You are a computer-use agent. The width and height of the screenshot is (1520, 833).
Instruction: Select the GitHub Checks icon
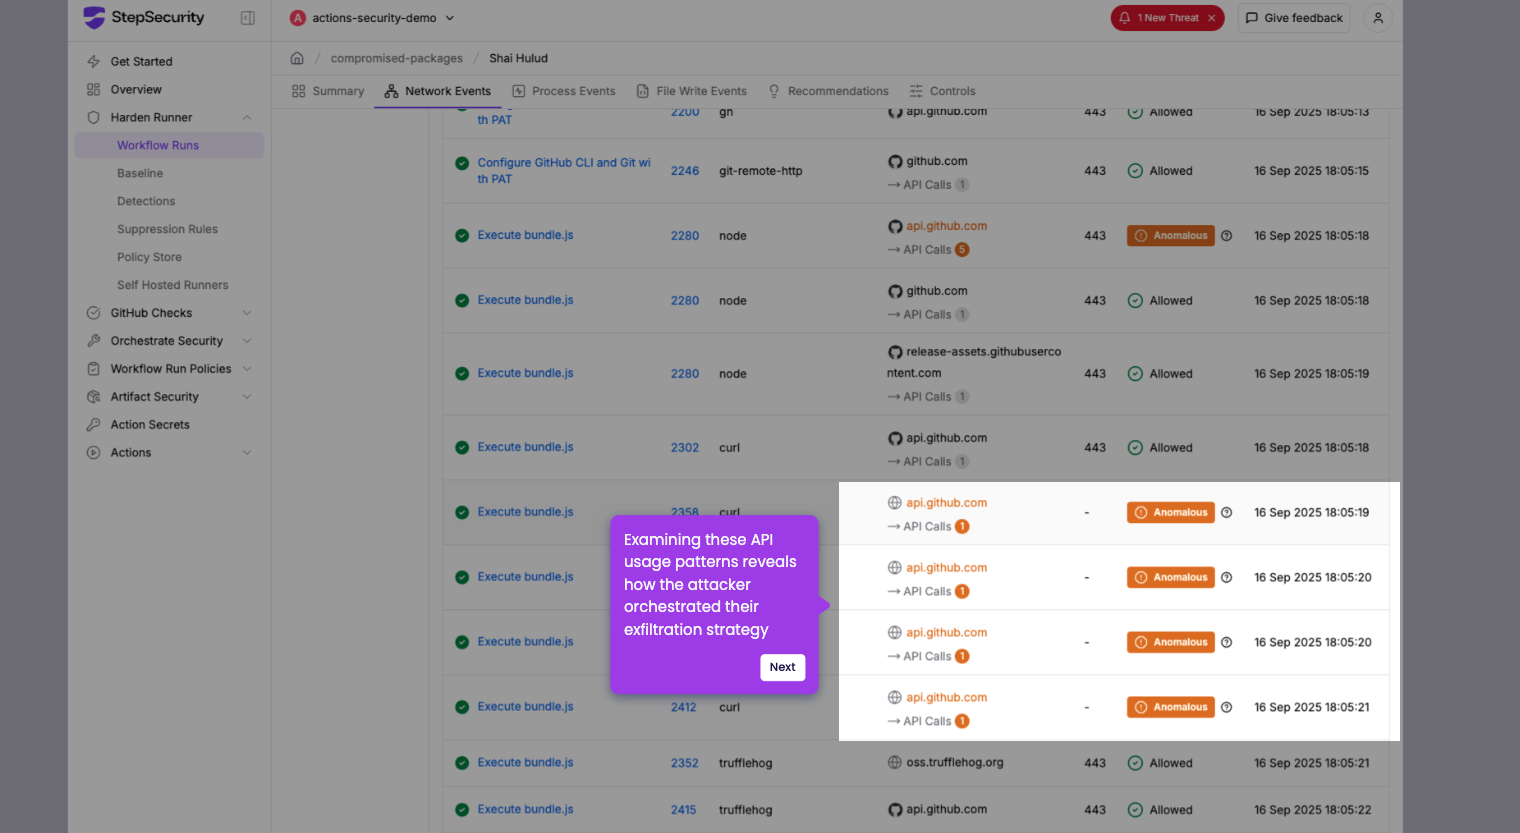92,312
